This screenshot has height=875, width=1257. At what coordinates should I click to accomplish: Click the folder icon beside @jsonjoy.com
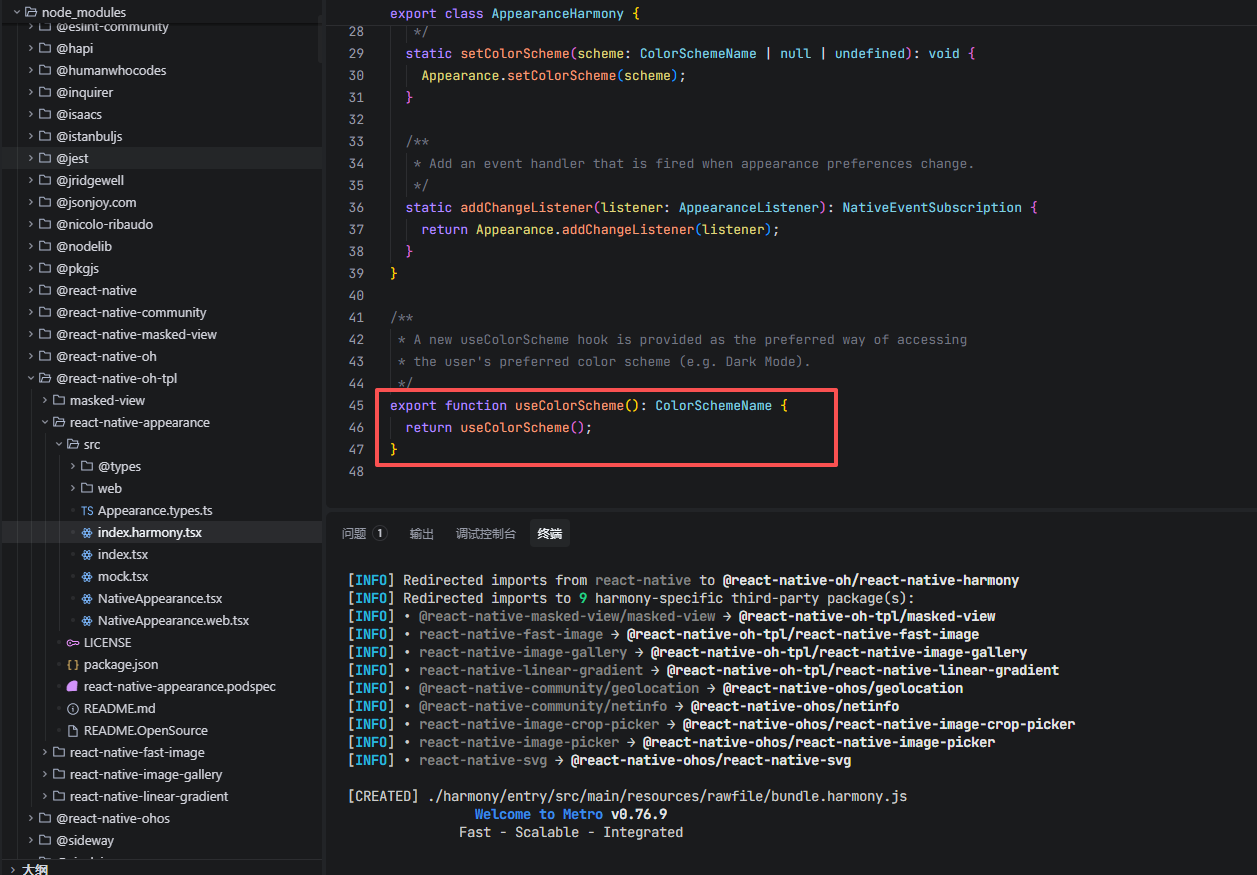[x=45, y=202]
